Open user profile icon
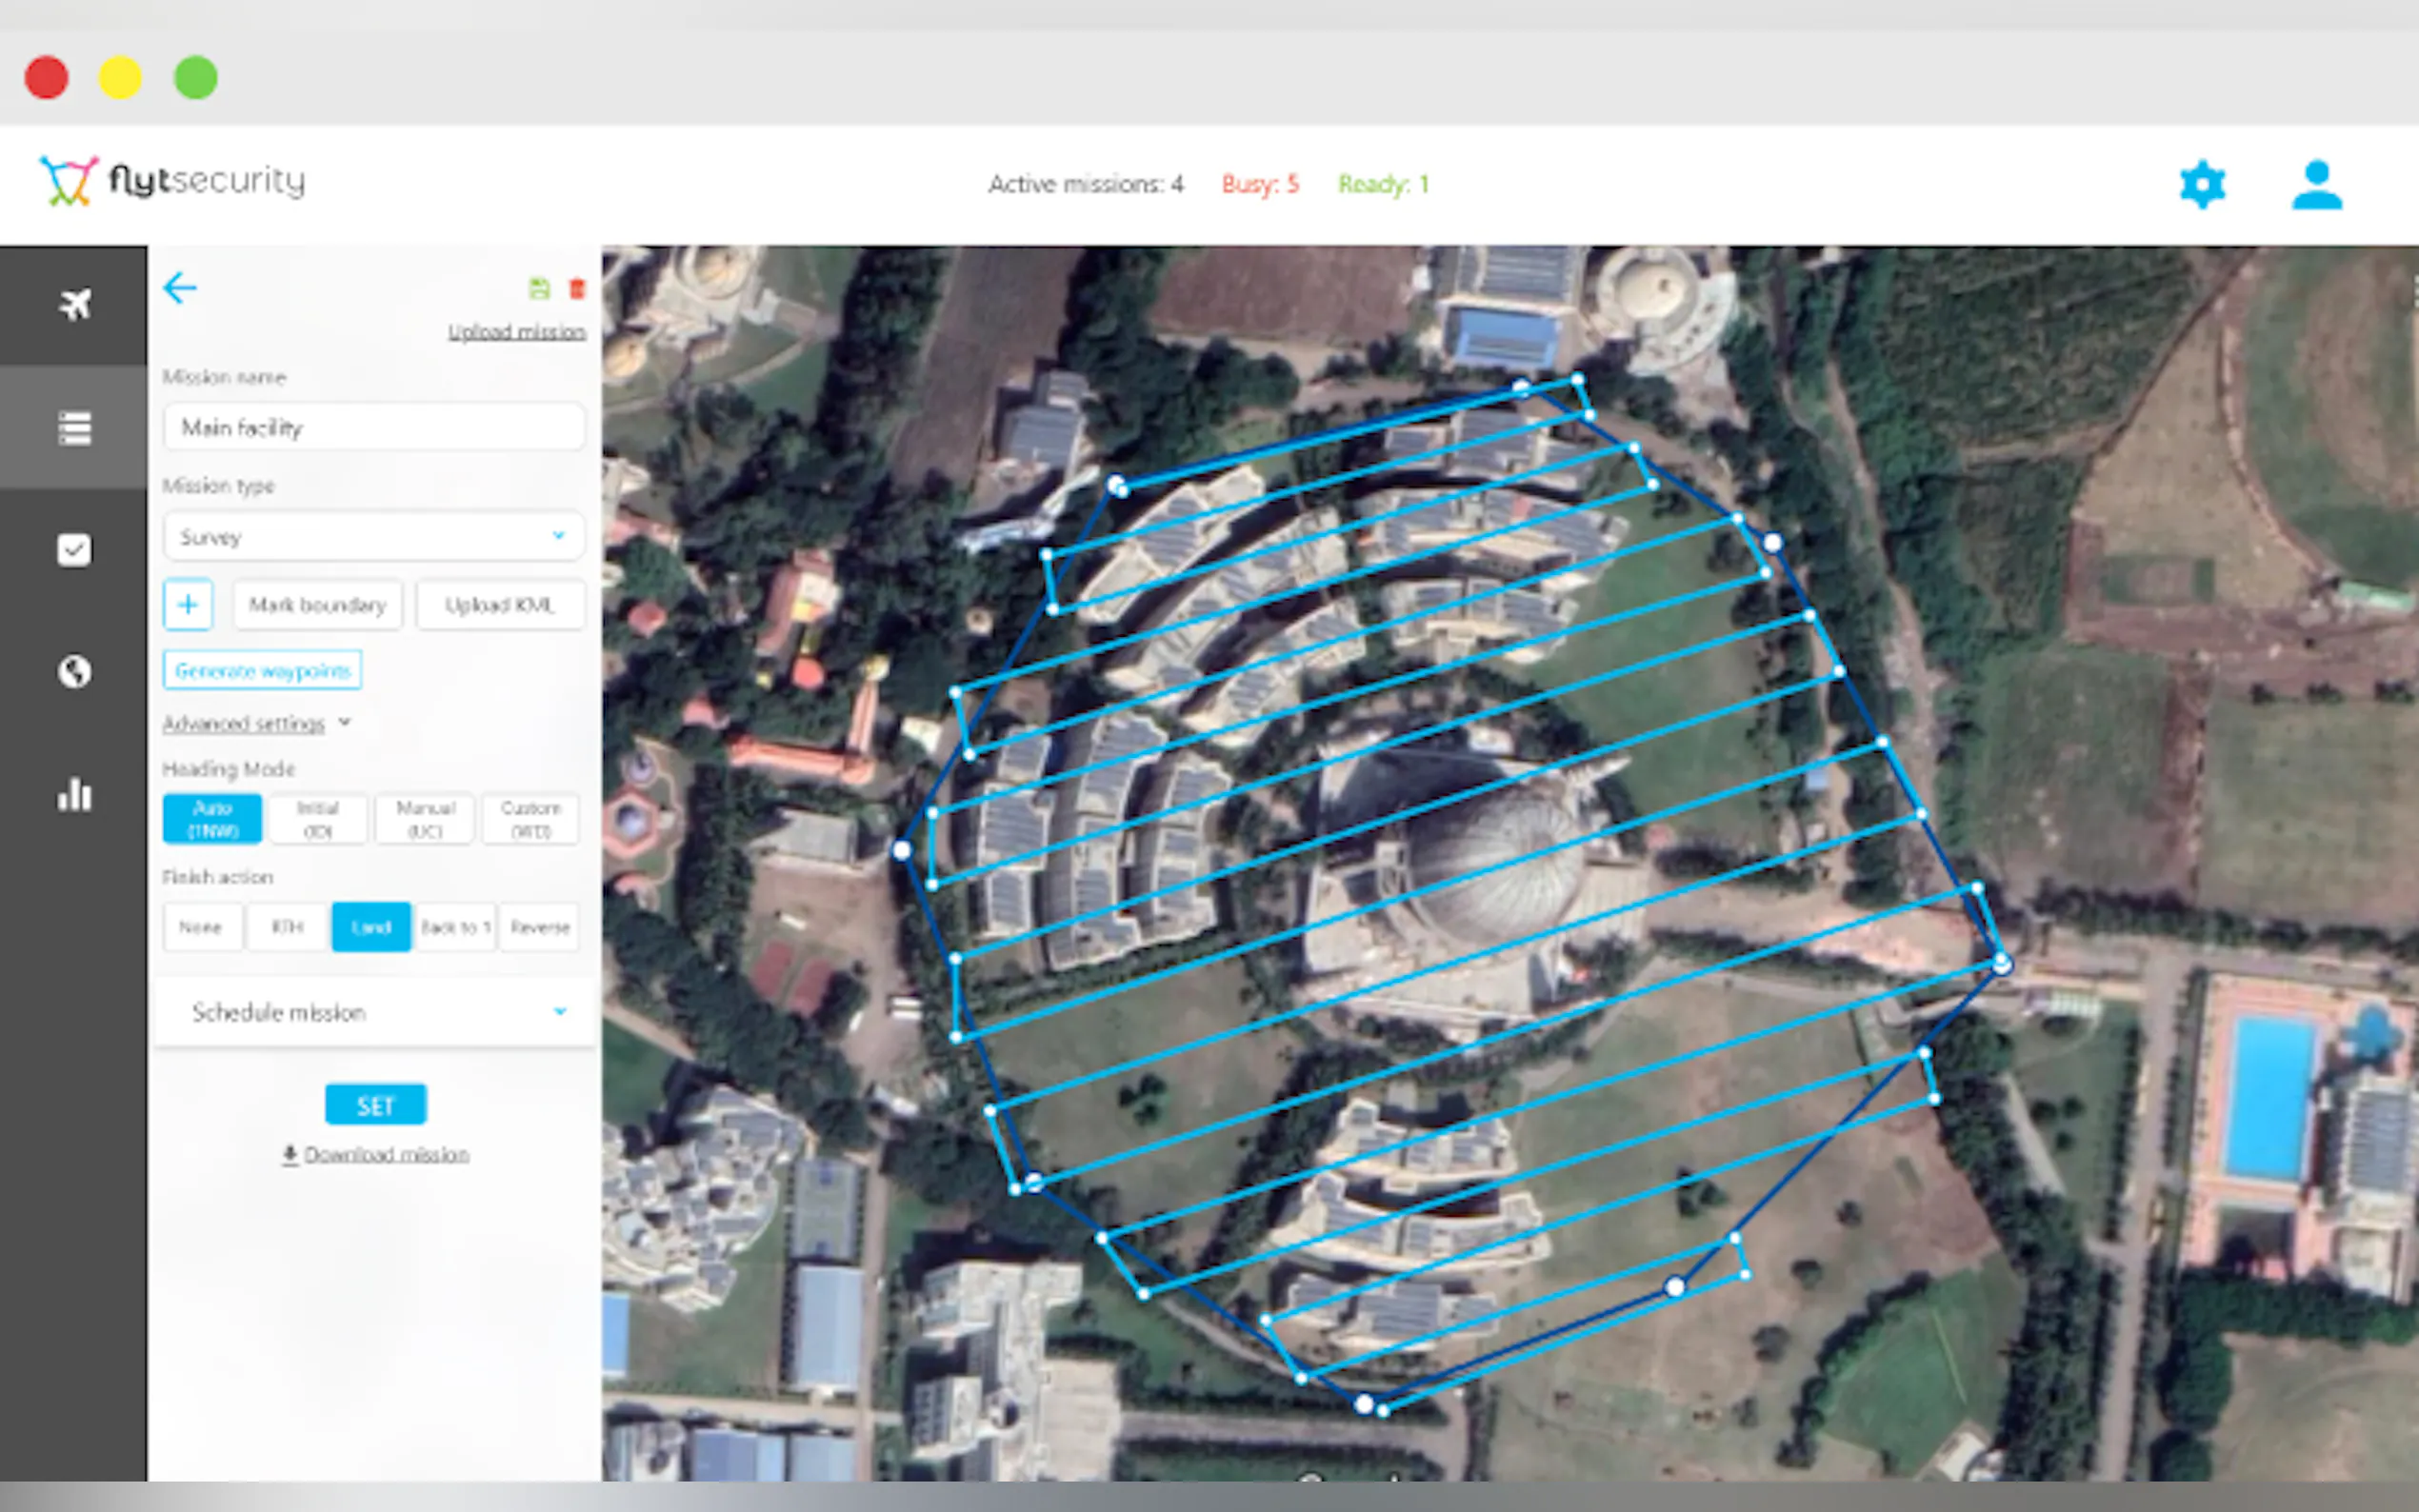The height and width of the screenshot is (1512, 2419). [x=2316, y=185]
